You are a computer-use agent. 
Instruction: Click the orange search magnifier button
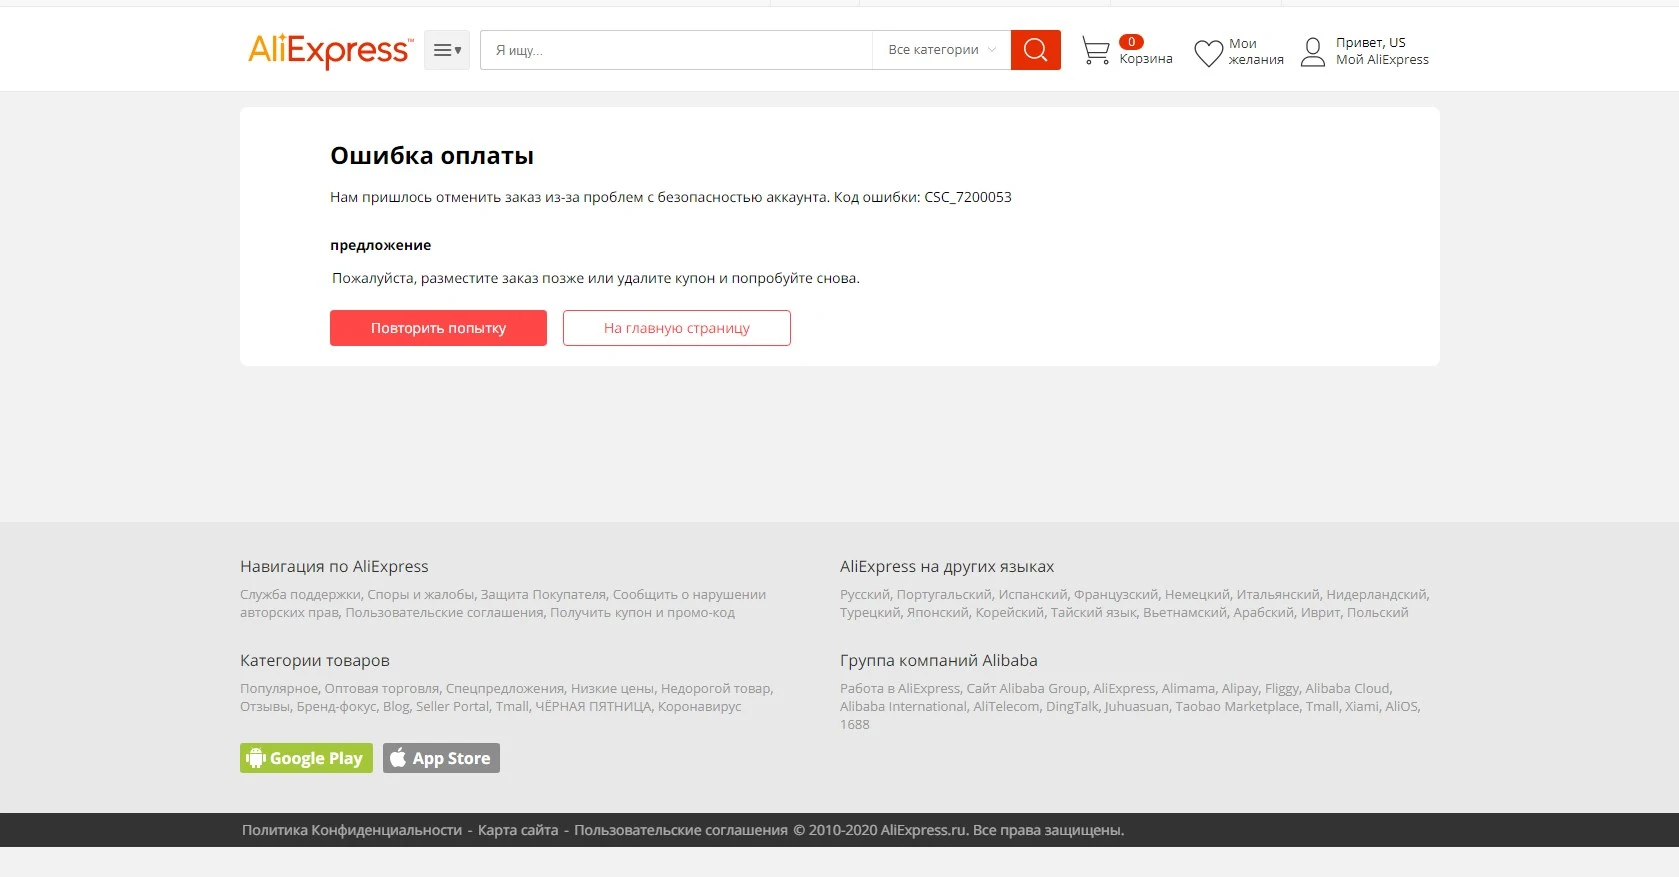click(1036, 50)
